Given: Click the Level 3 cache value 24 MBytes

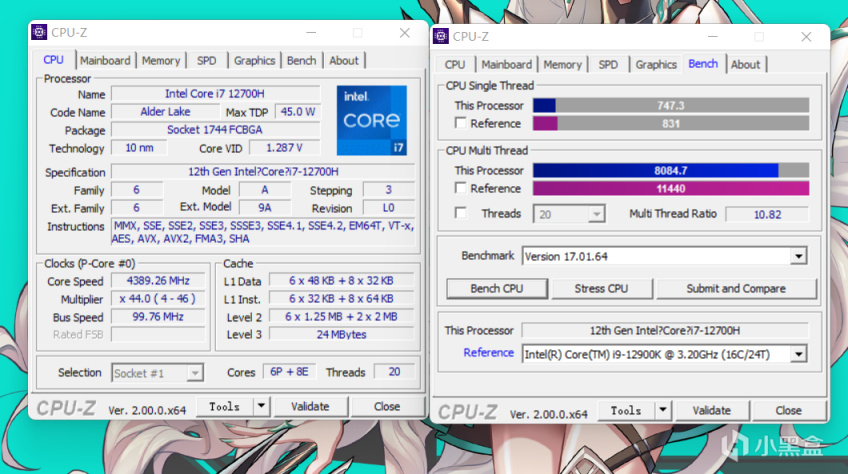Looking at the screenshot, I should pyautogui.click(x=341, y=334).
